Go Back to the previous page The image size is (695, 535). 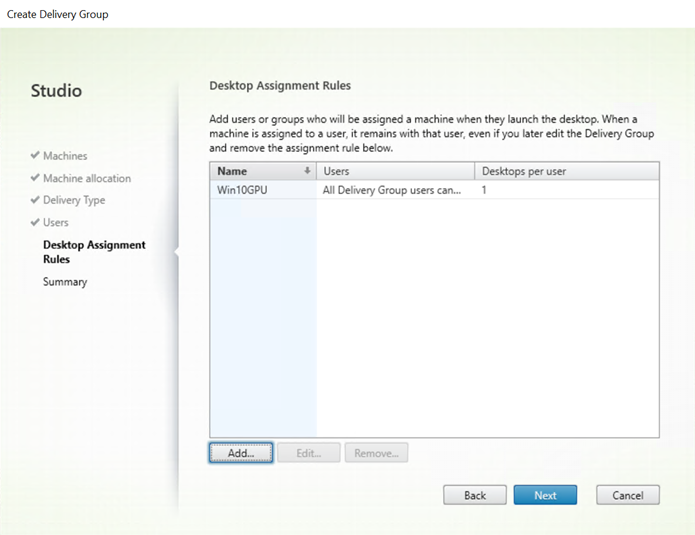pos(475,495)
